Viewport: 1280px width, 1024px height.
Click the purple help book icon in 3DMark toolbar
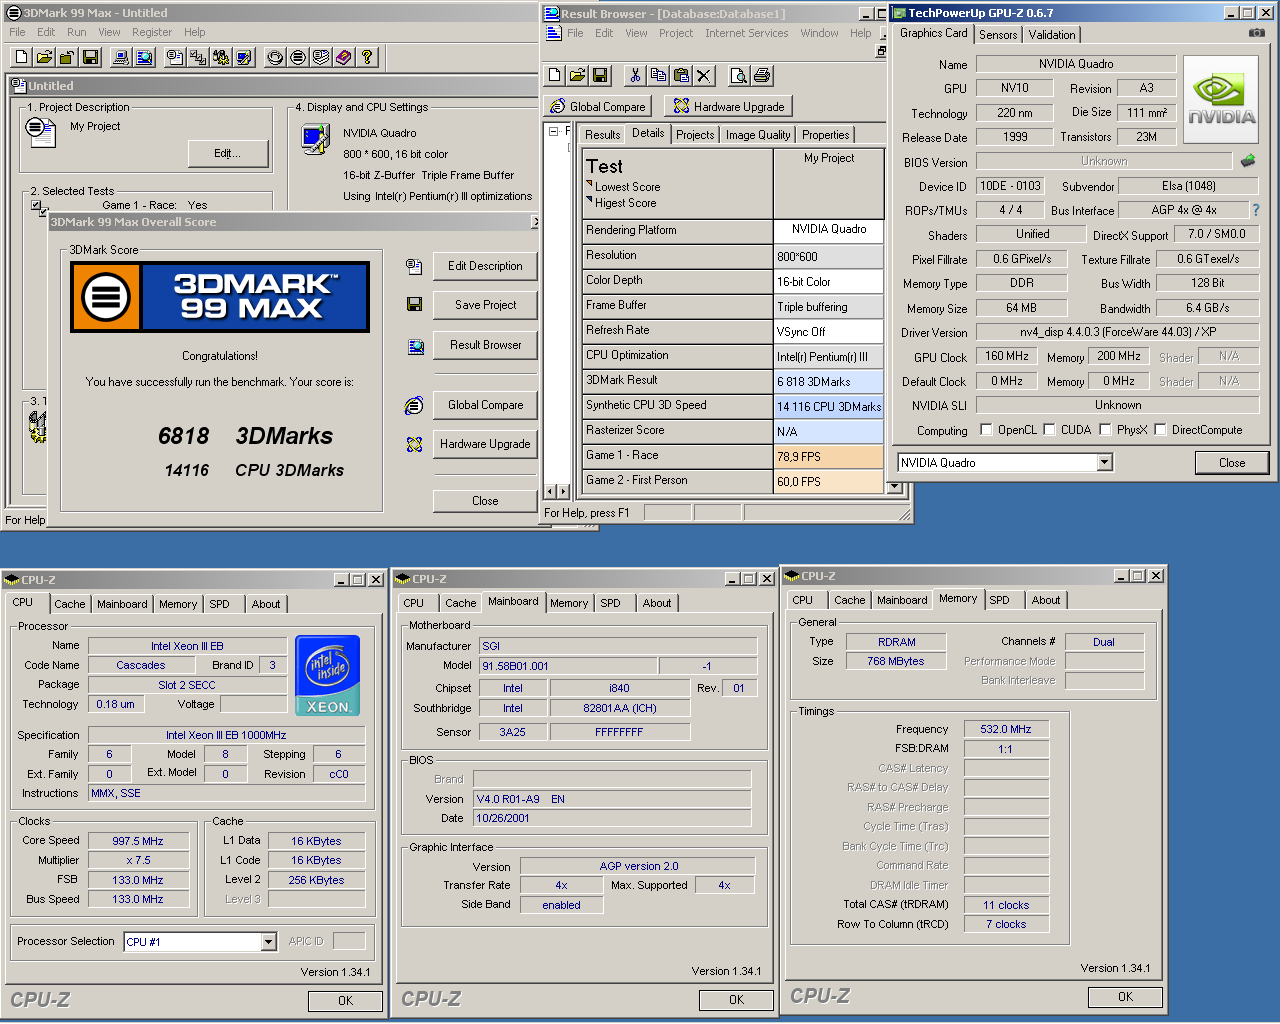pos(343,58)
